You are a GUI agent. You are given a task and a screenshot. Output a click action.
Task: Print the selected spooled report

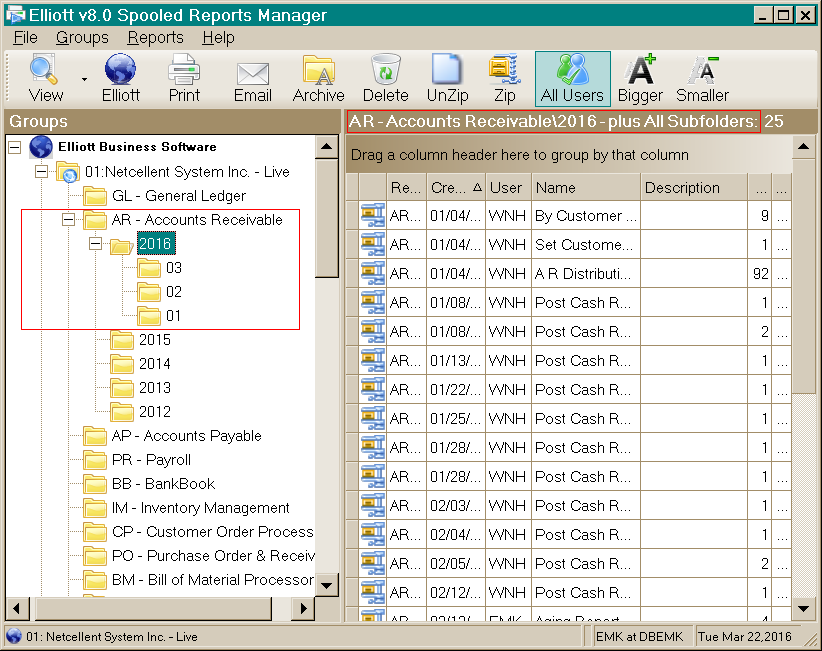click(184, 79)
